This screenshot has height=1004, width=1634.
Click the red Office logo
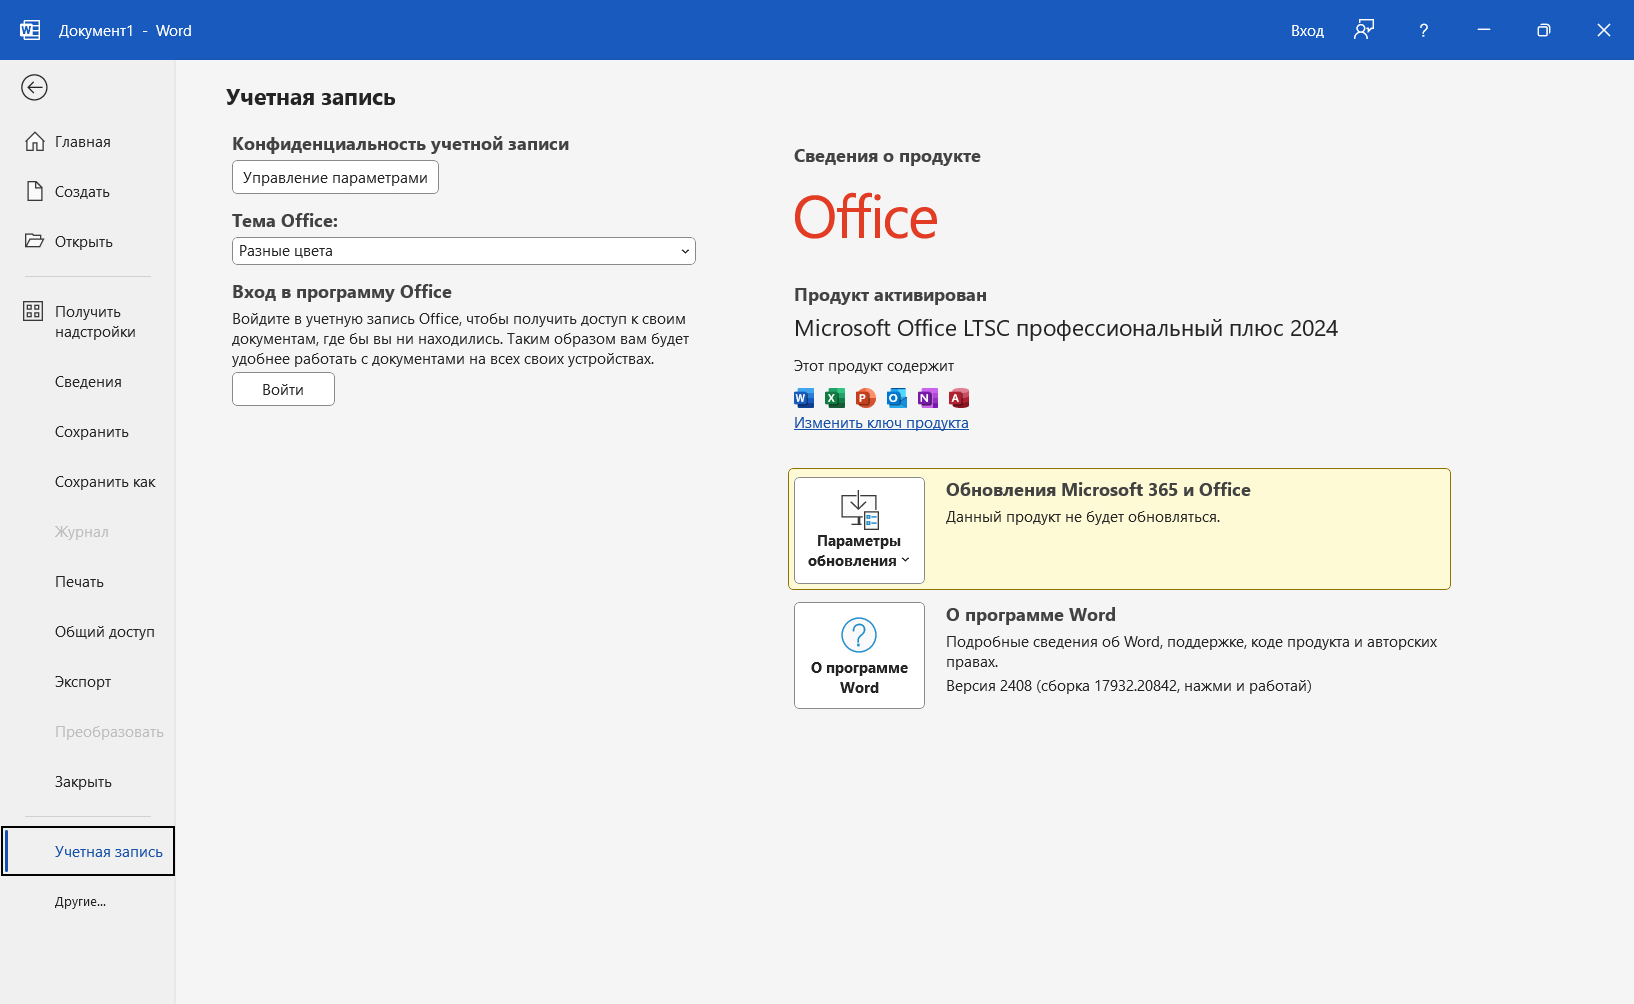(866, 218)
